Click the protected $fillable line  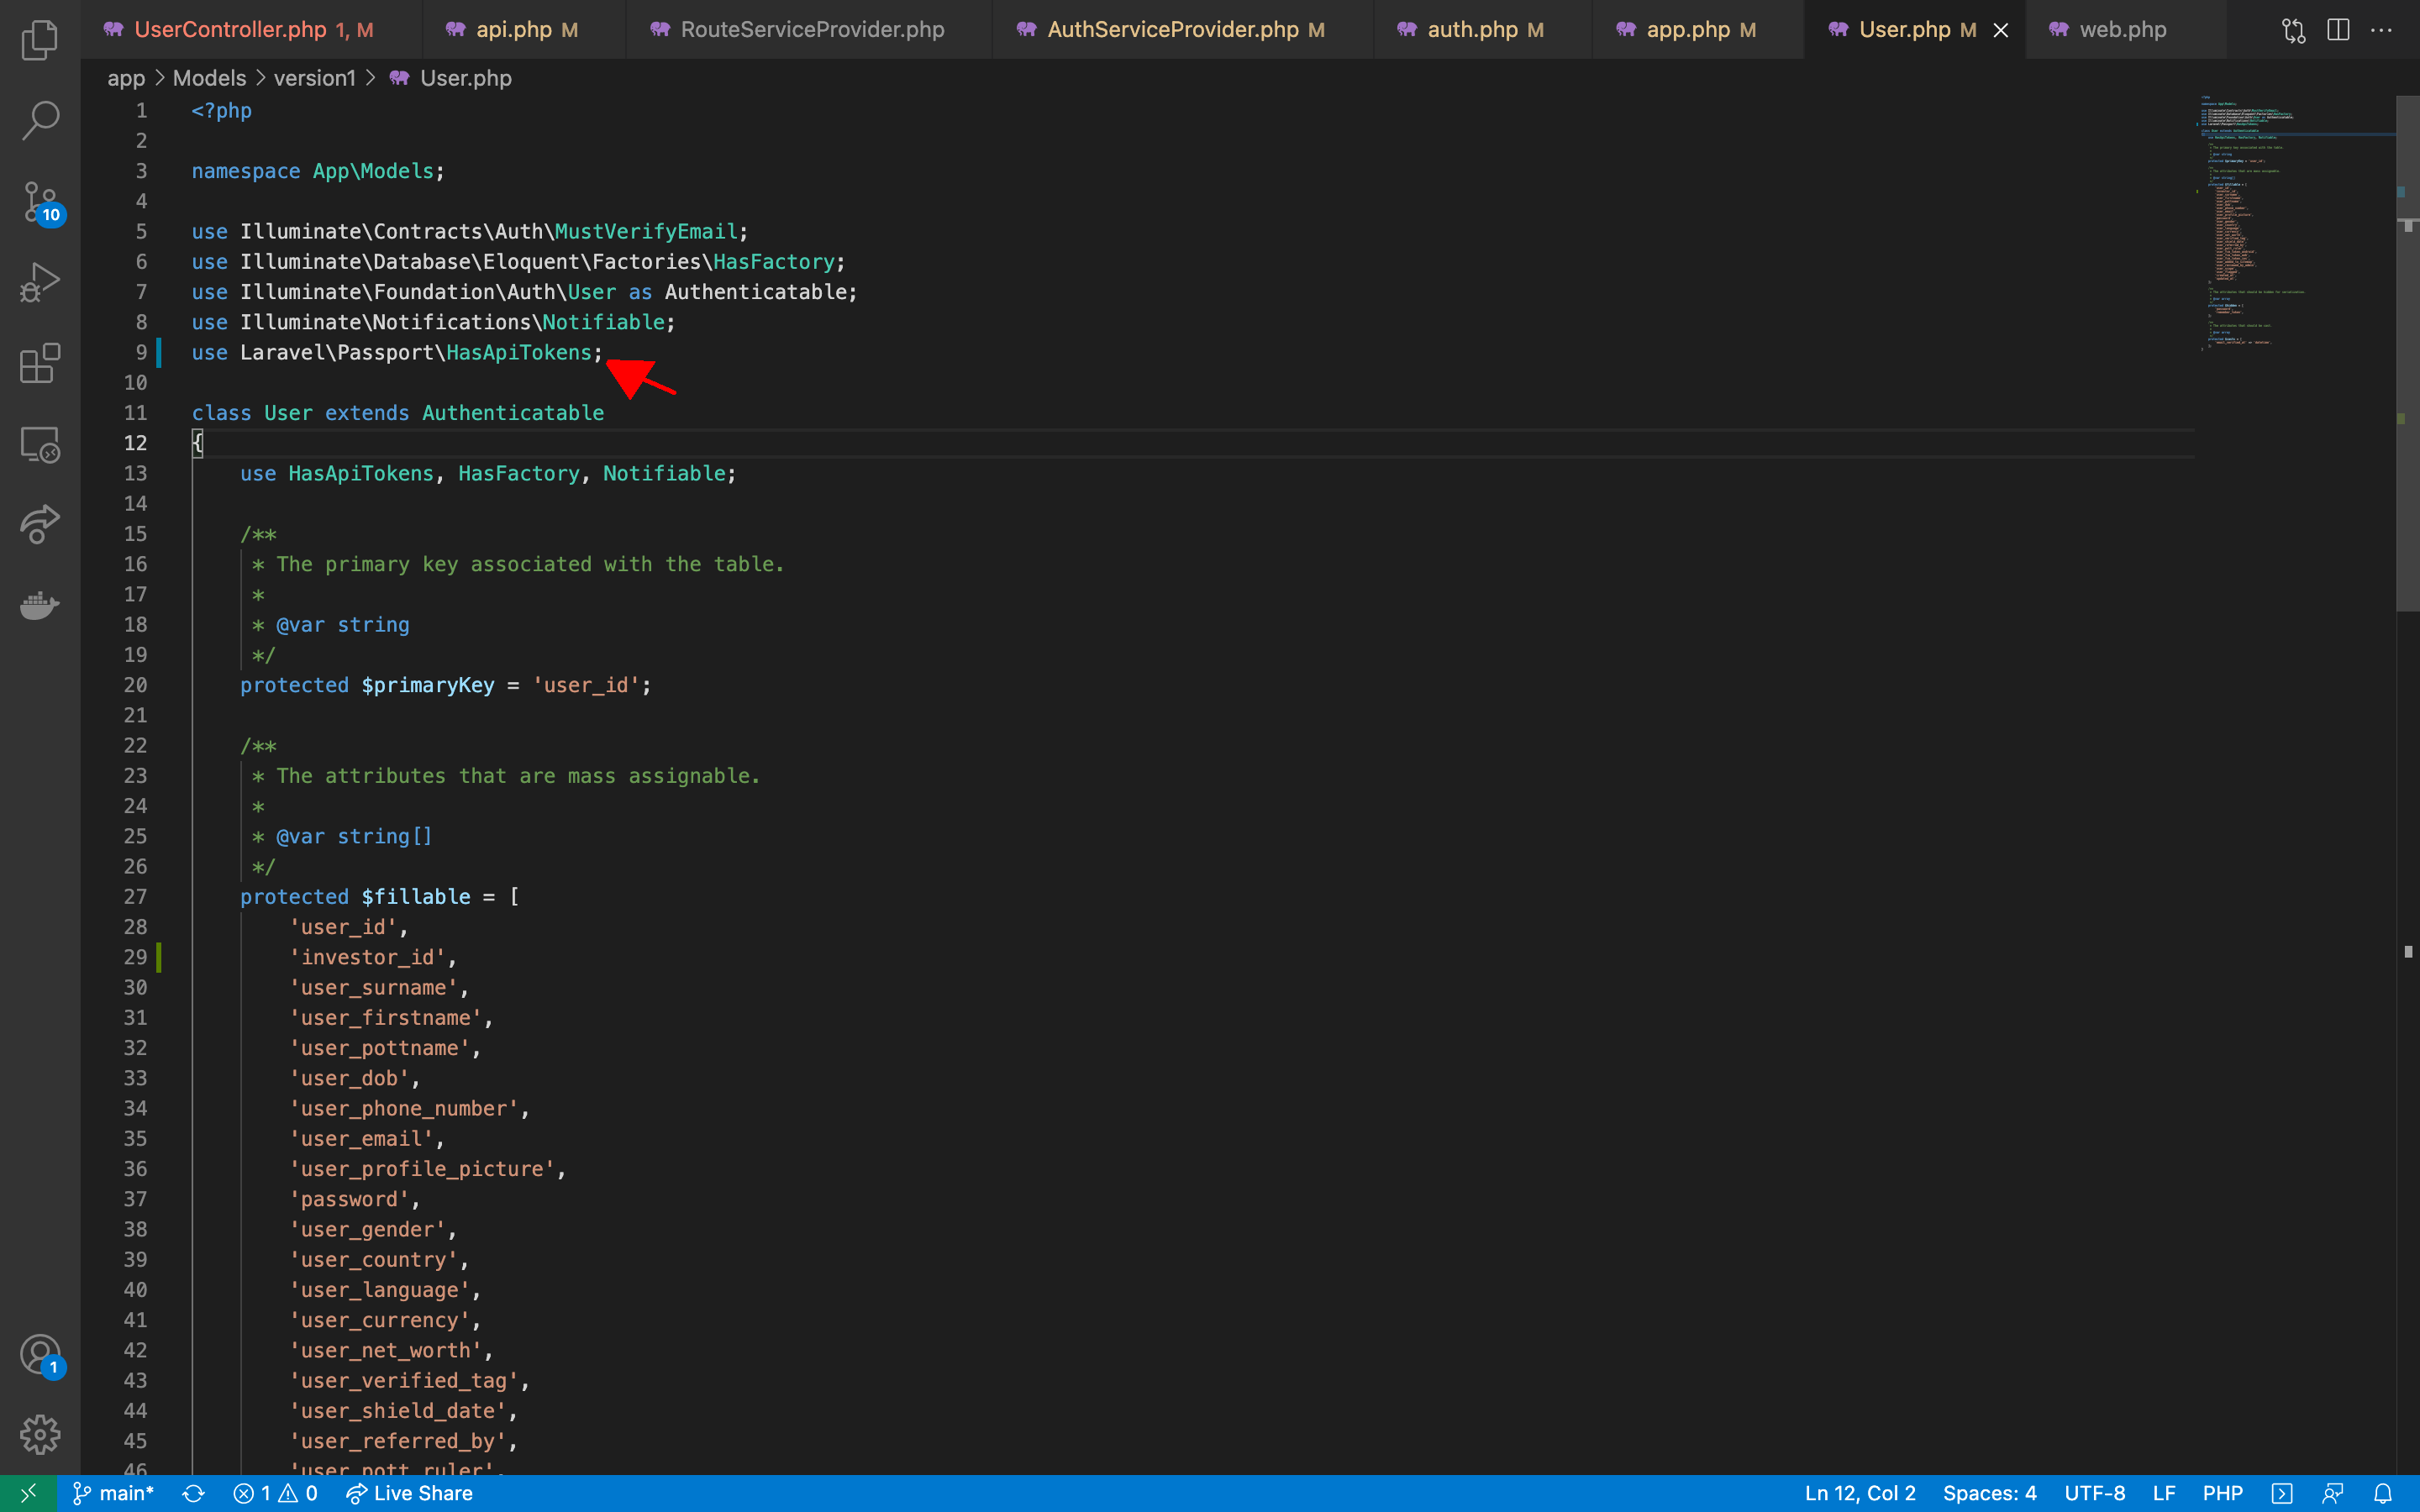[380, 897]
